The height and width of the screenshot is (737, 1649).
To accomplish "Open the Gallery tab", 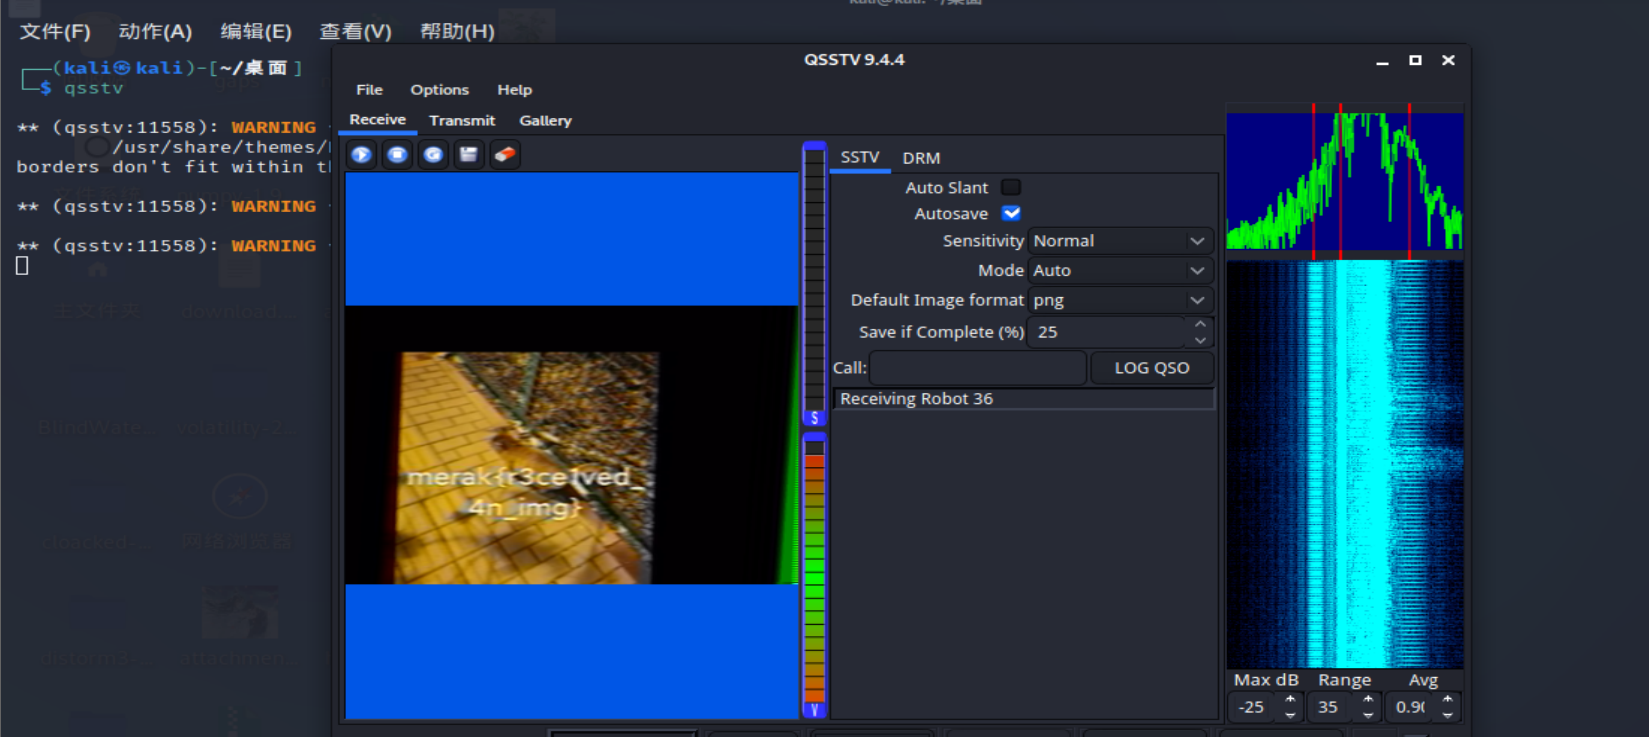I will [545, 121].
